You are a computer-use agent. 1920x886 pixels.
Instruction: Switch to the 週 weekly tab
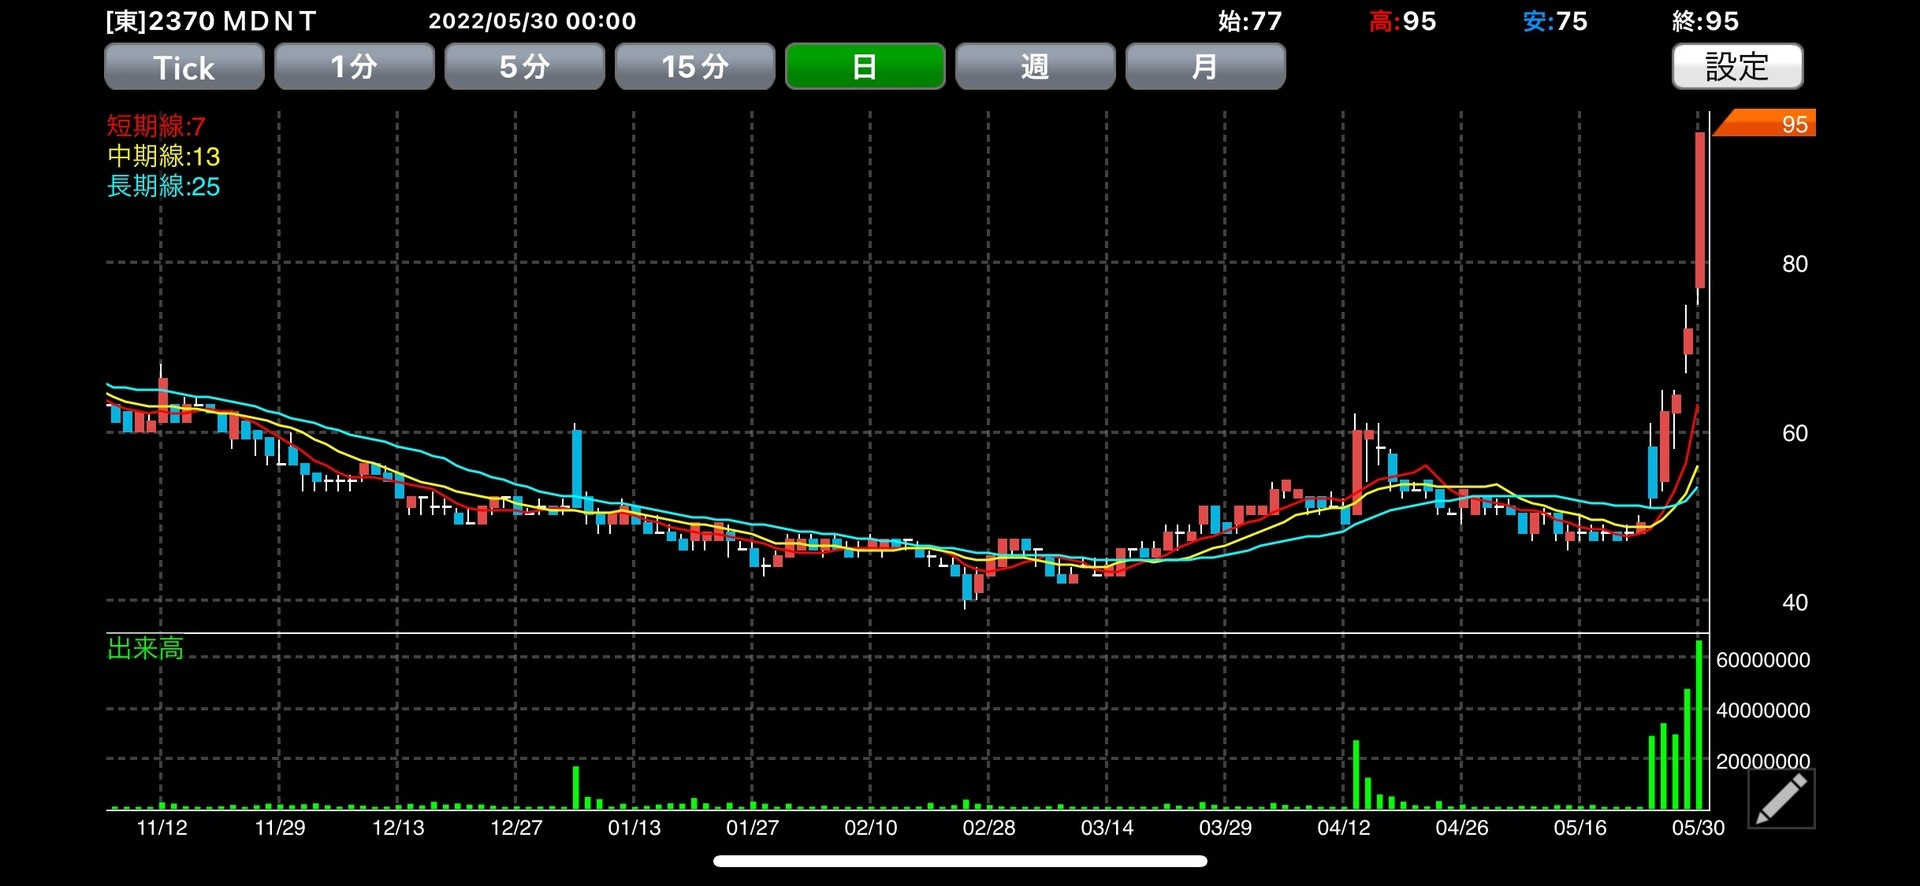click(x=1035, y=67)
